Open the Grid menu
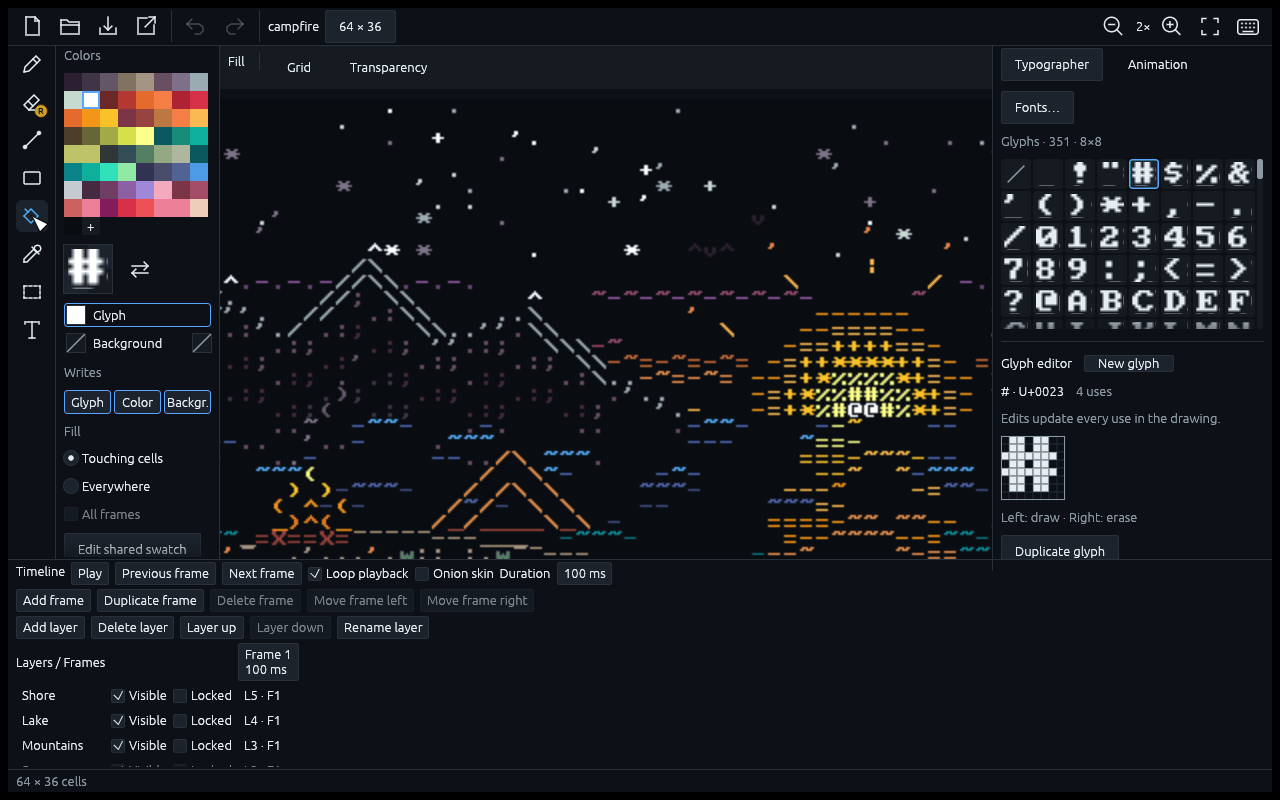Viewport: 1280px width, 800px height. click(x=299, y=67)
